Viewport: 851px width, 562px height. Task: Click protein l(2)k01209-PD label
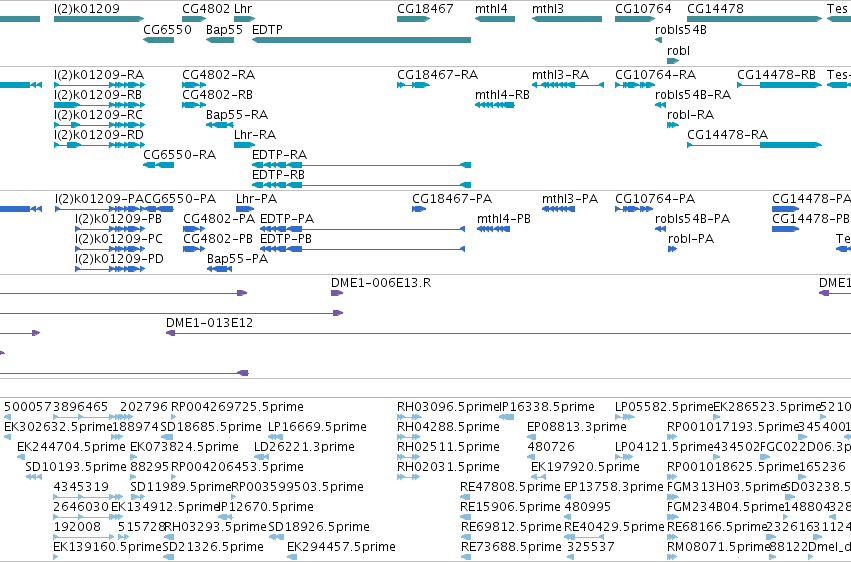tap(119, 259)
